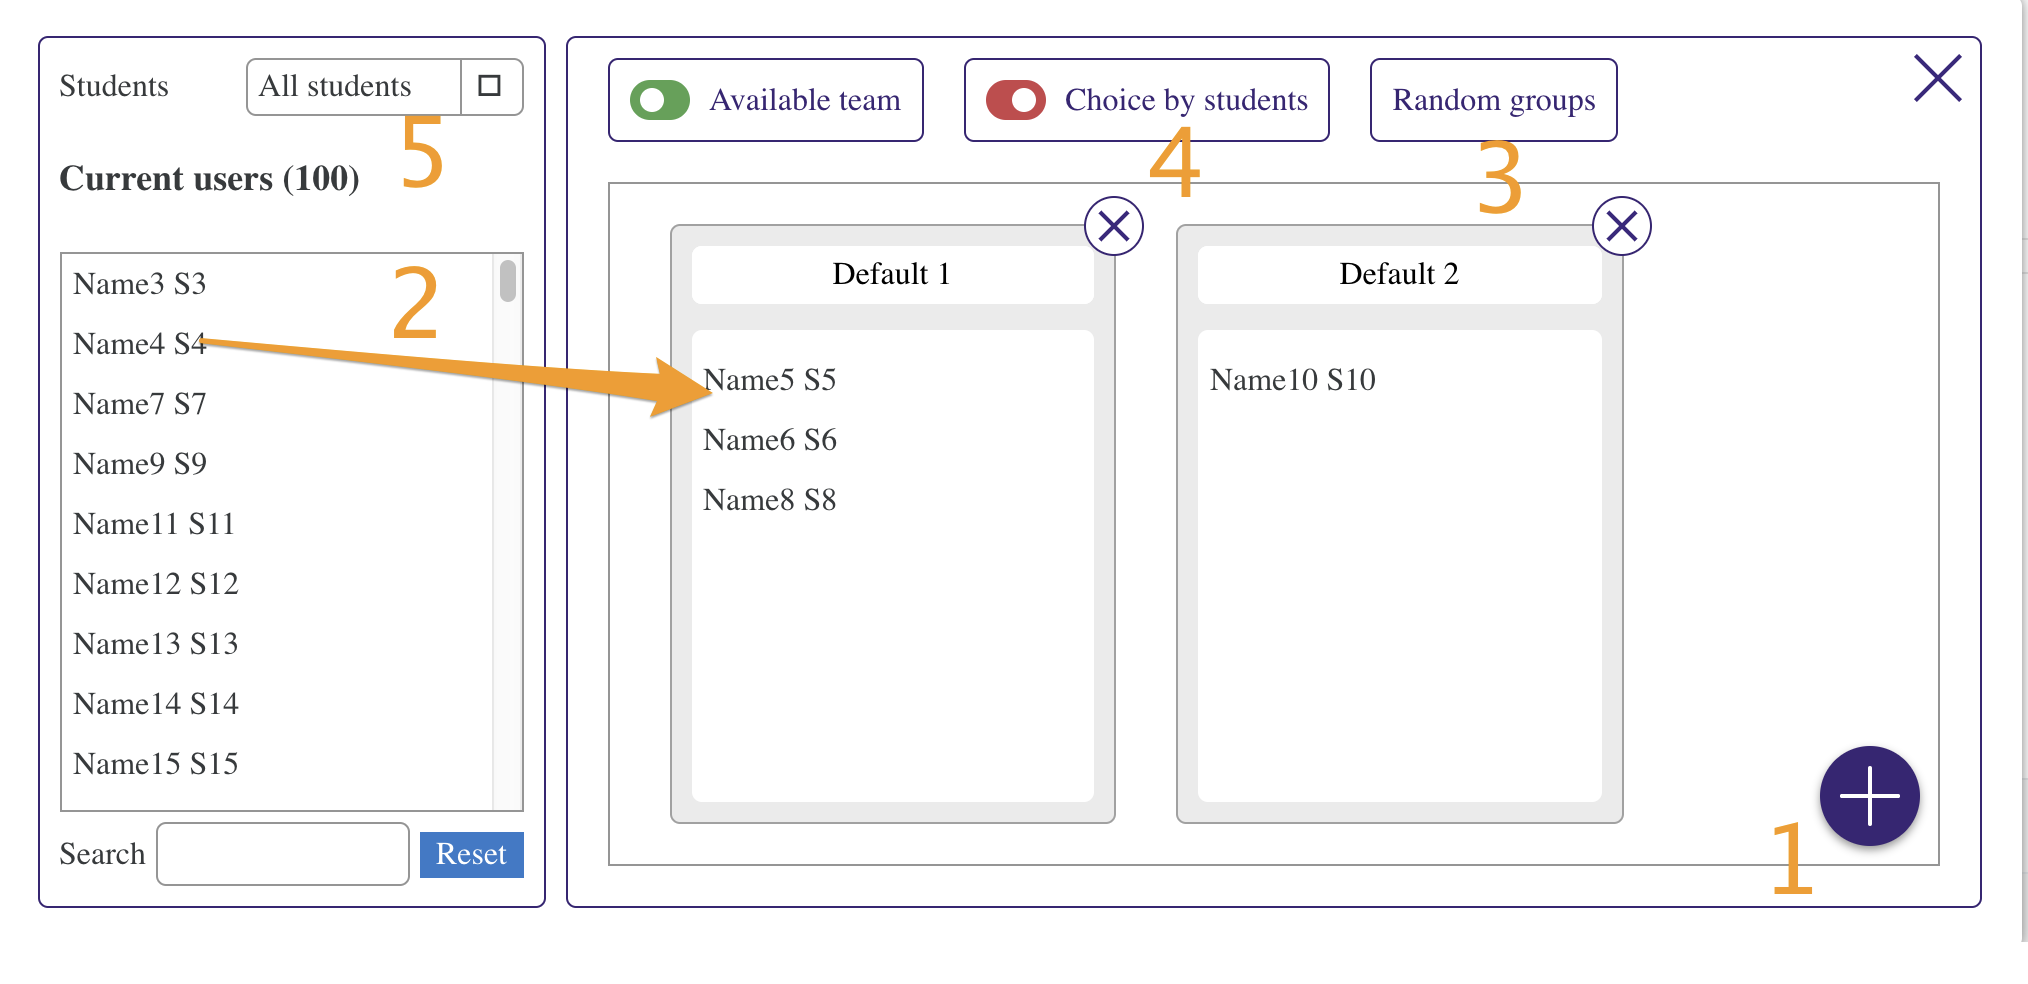This screenshot has width=2028, height=984.
Task: Click the student list scrollbar
Action: [505, 280]
